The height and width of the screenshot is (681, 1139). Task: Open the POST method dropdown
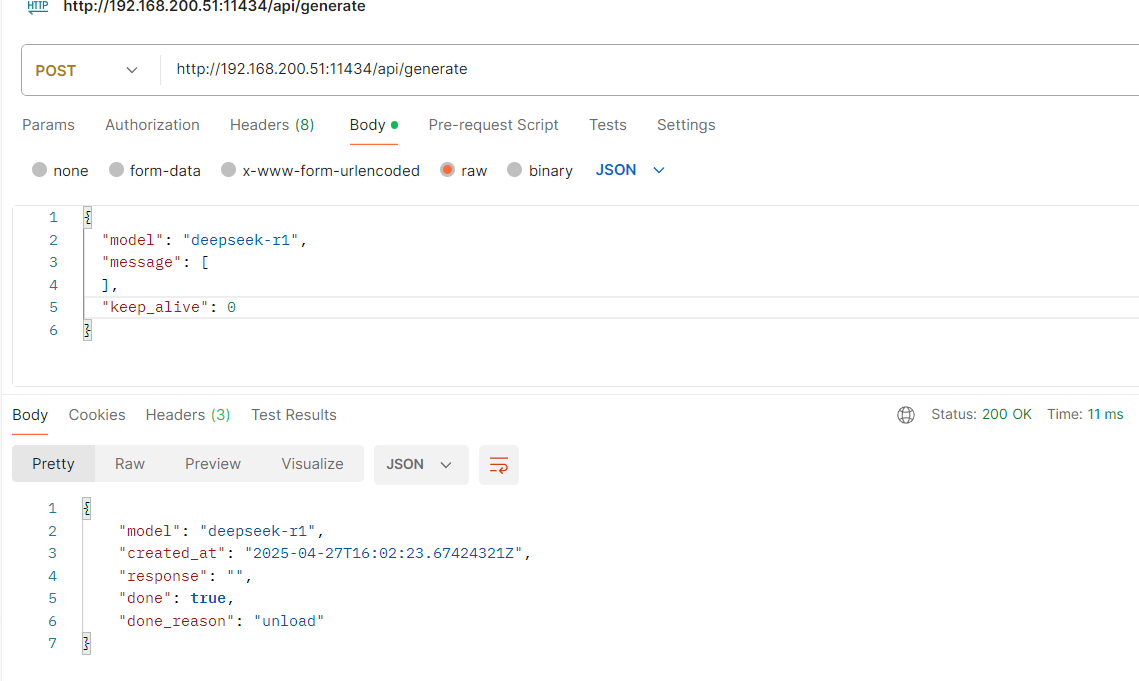coord(86,70)
